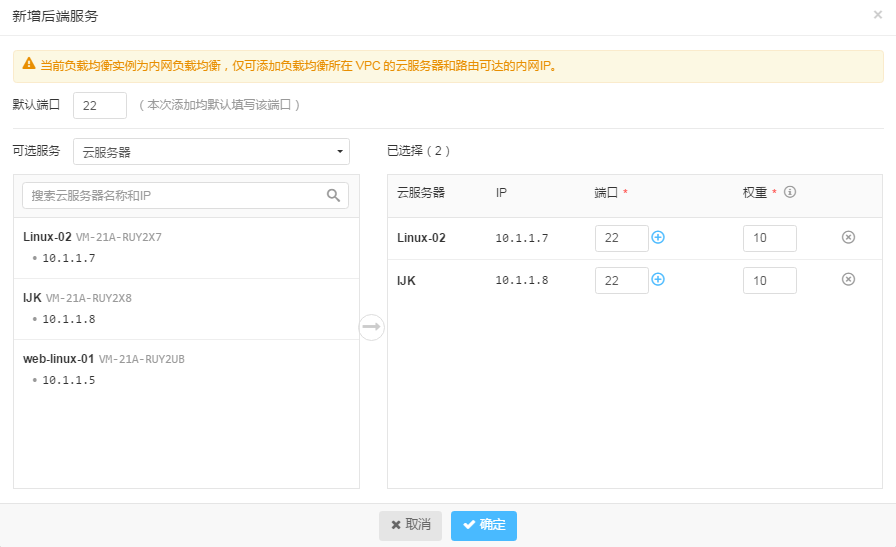896x547 pixels.
Task: Edit the weight field for IJK
Action: pos(770,281)
